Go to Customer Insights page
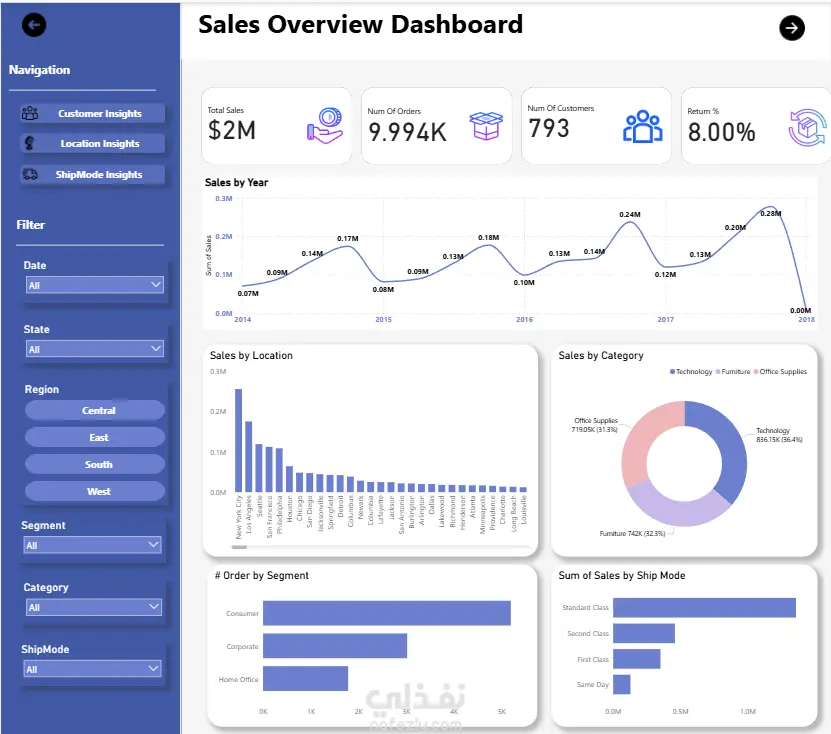Image resolution: width=831 pixels, height=734 pixels. coord(93,113)
